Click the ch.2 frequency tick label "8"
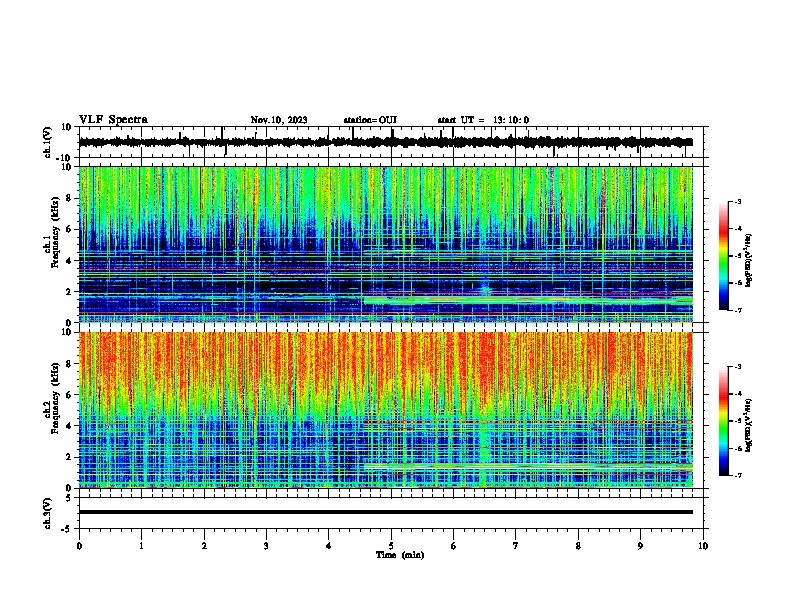The height and width of the screenshot is (612, 792). [70, 363]
